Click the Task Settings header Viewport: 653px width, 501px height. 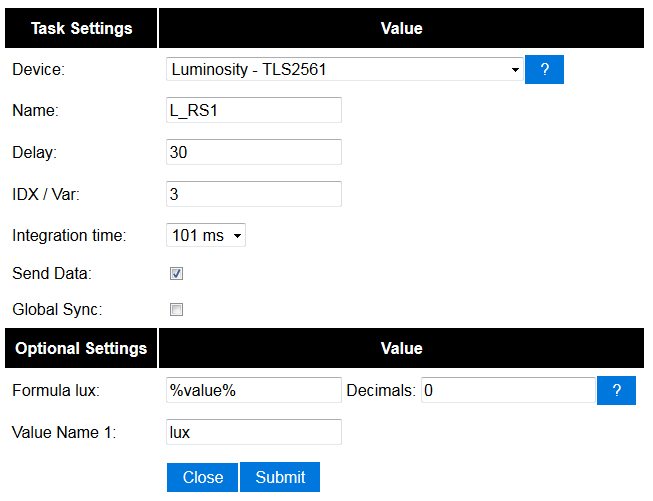[81, 28]
